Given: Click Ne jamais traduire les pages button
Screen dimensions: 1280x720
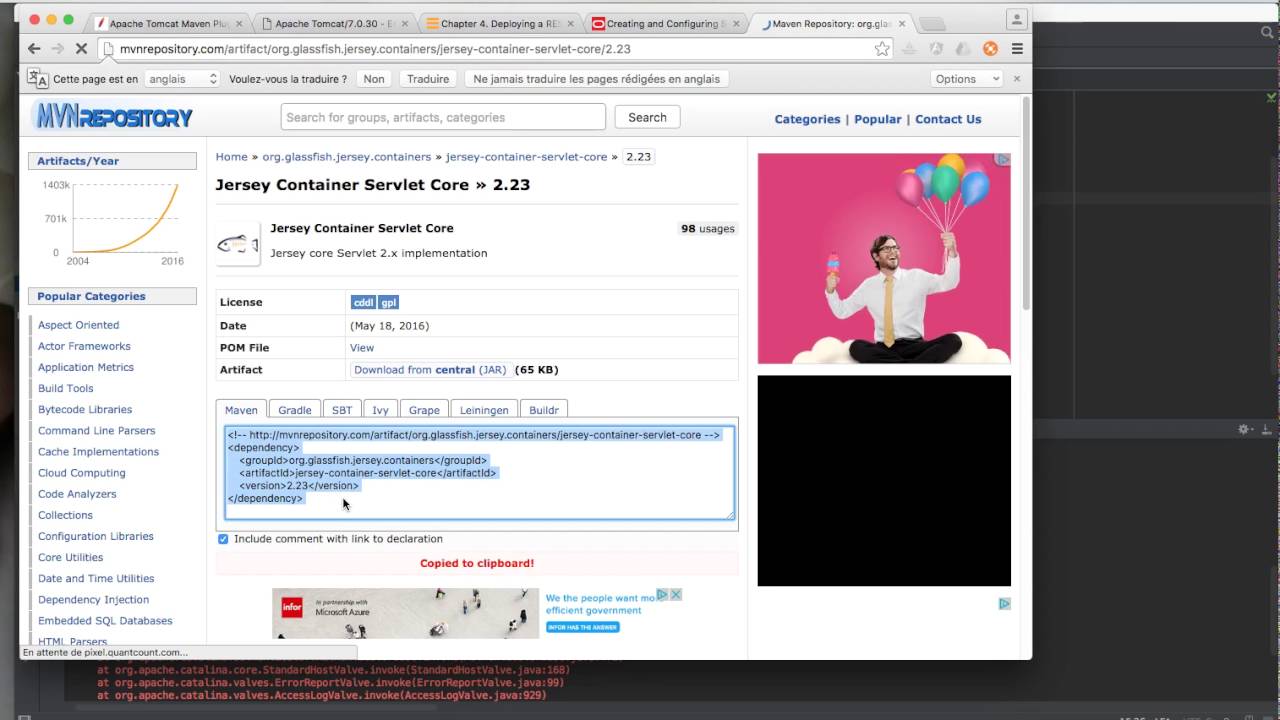Looking at the screenshot, I should tap(597, 79).
